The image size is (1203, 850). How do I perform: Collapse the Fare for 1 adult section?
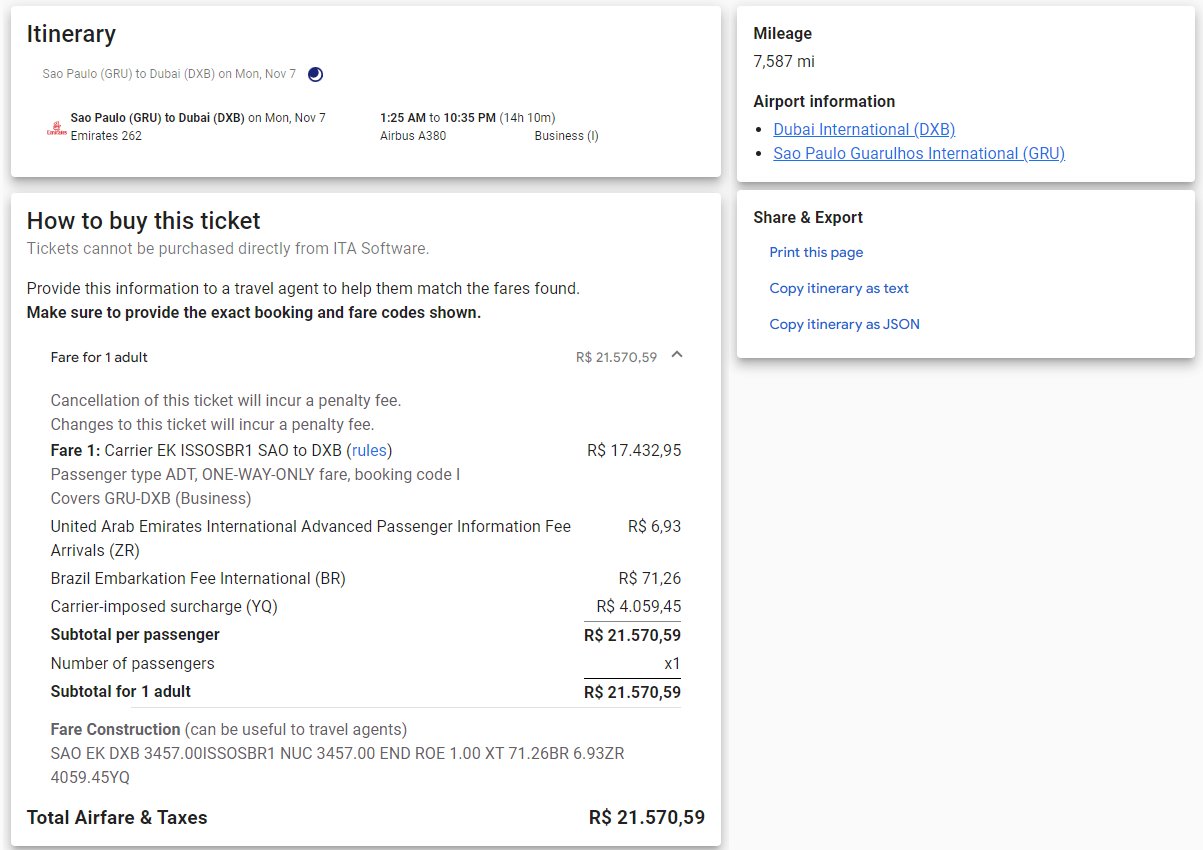coord(677,355)
